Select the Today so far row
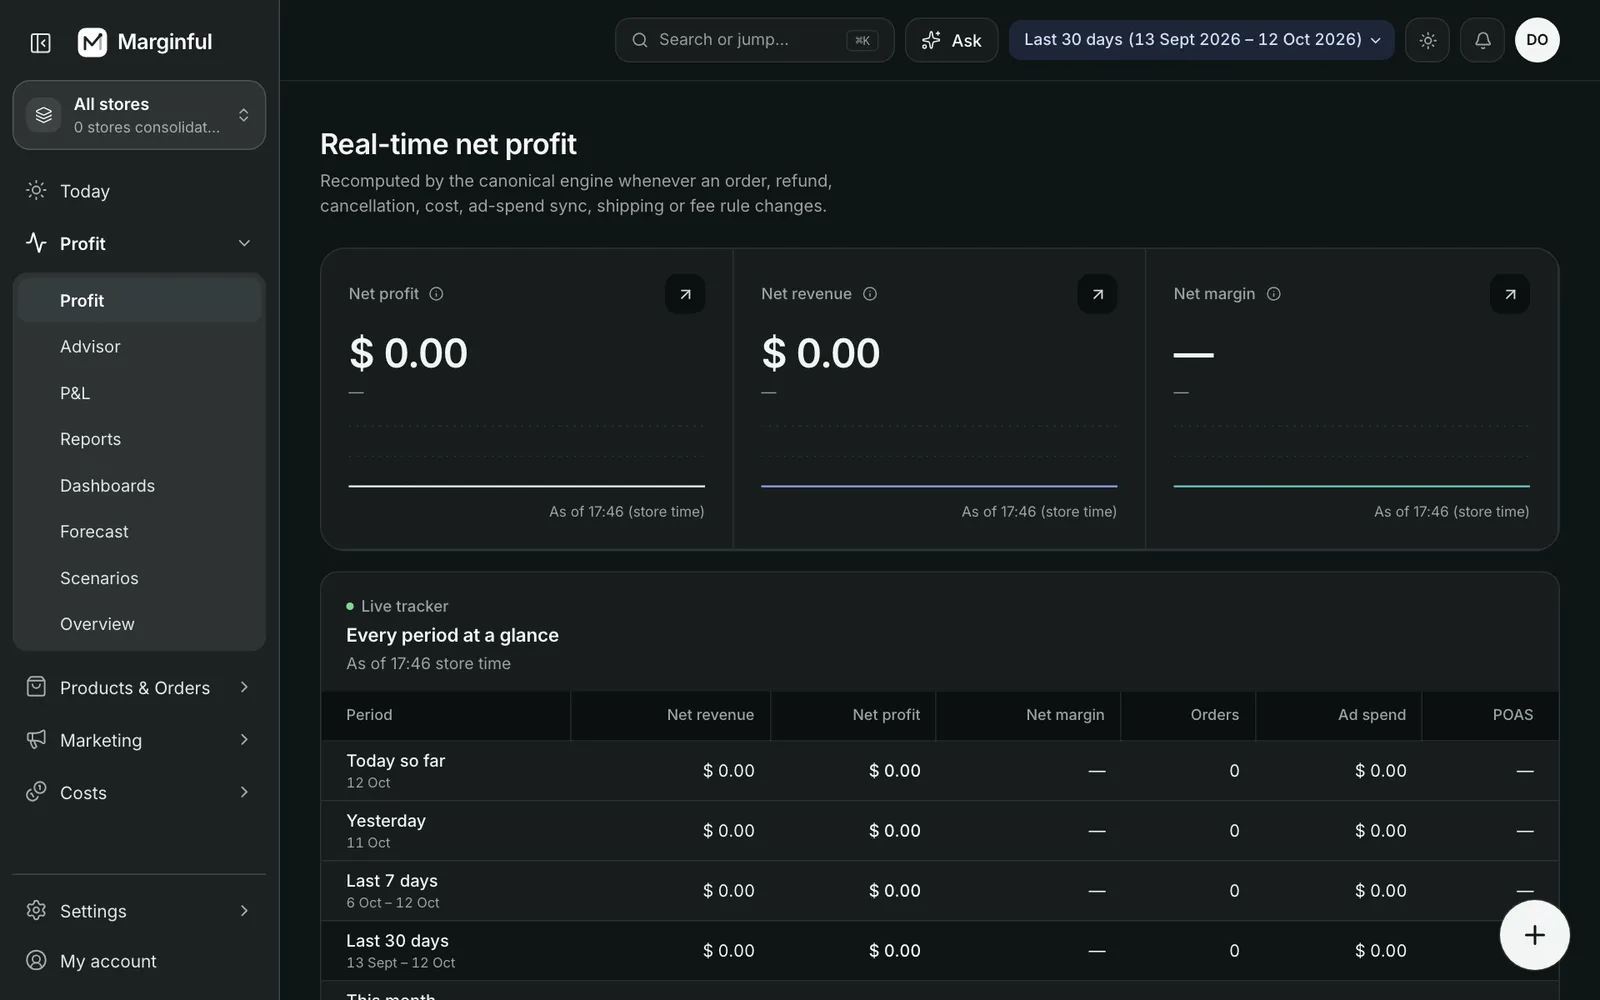 (939, 771)
